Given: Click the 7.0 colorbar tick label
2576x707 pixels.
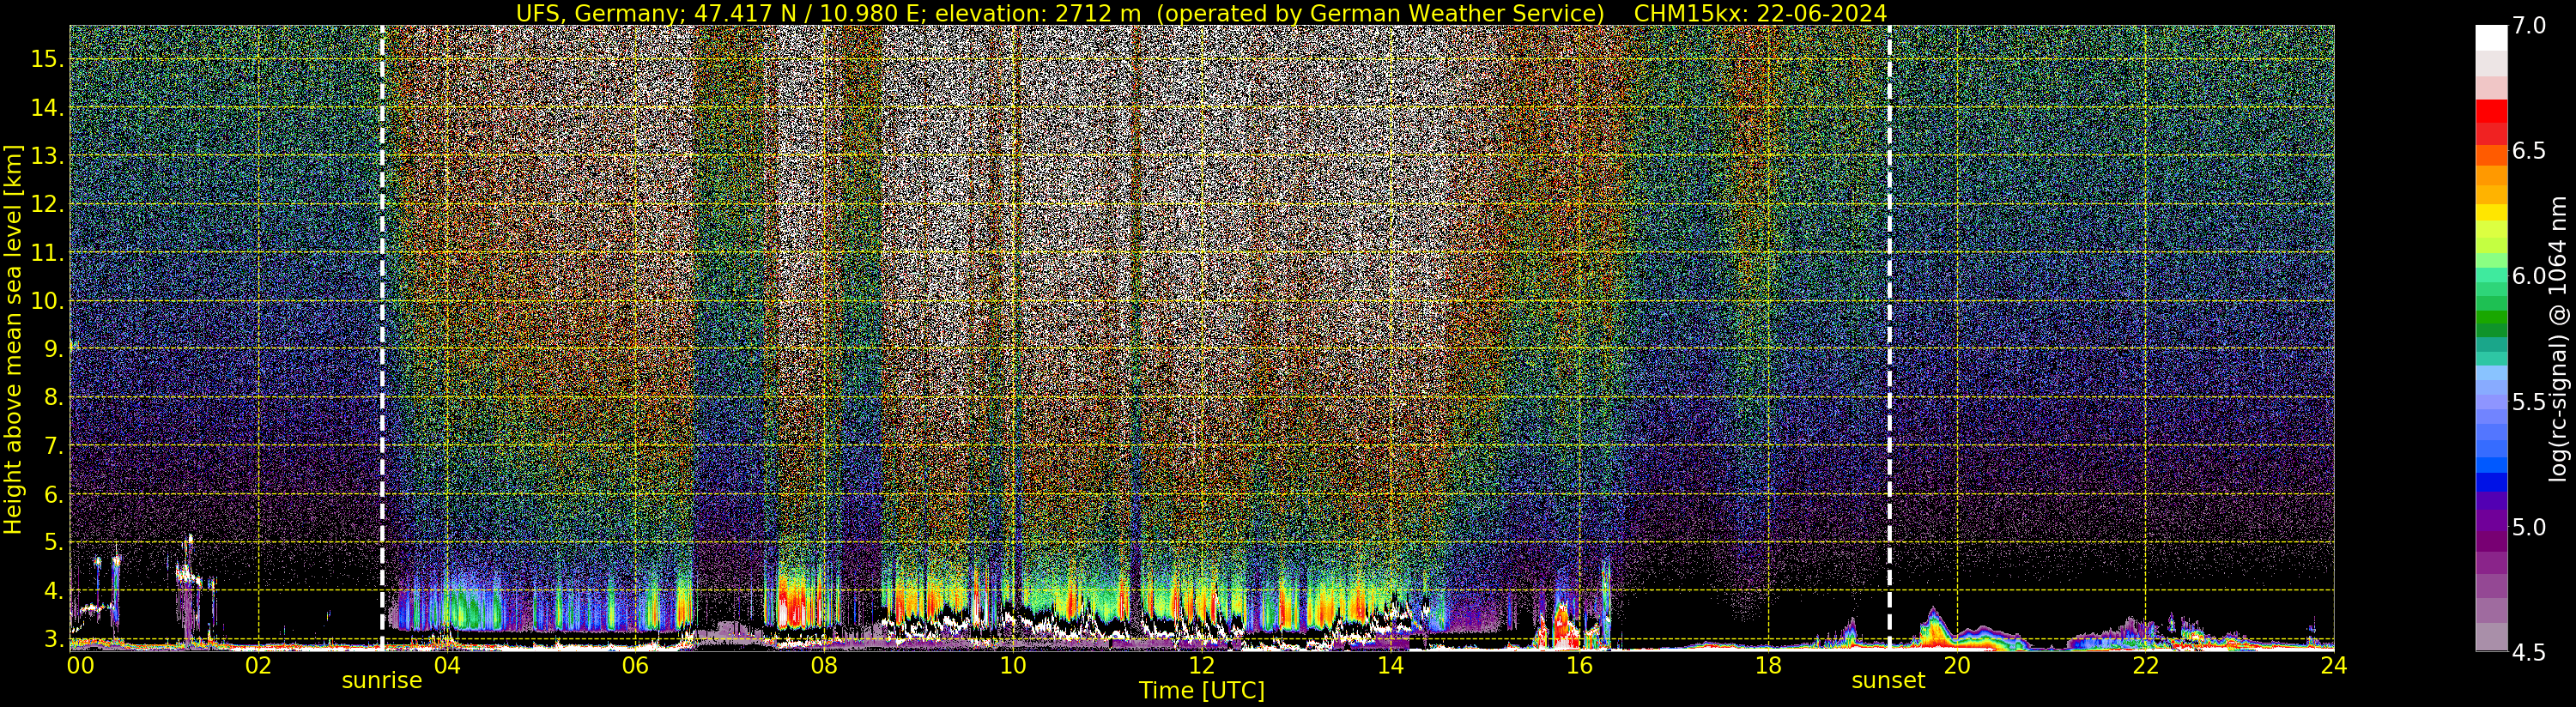Looking at the screenshot, I should pyautogui.click(x=2529, y=26).
